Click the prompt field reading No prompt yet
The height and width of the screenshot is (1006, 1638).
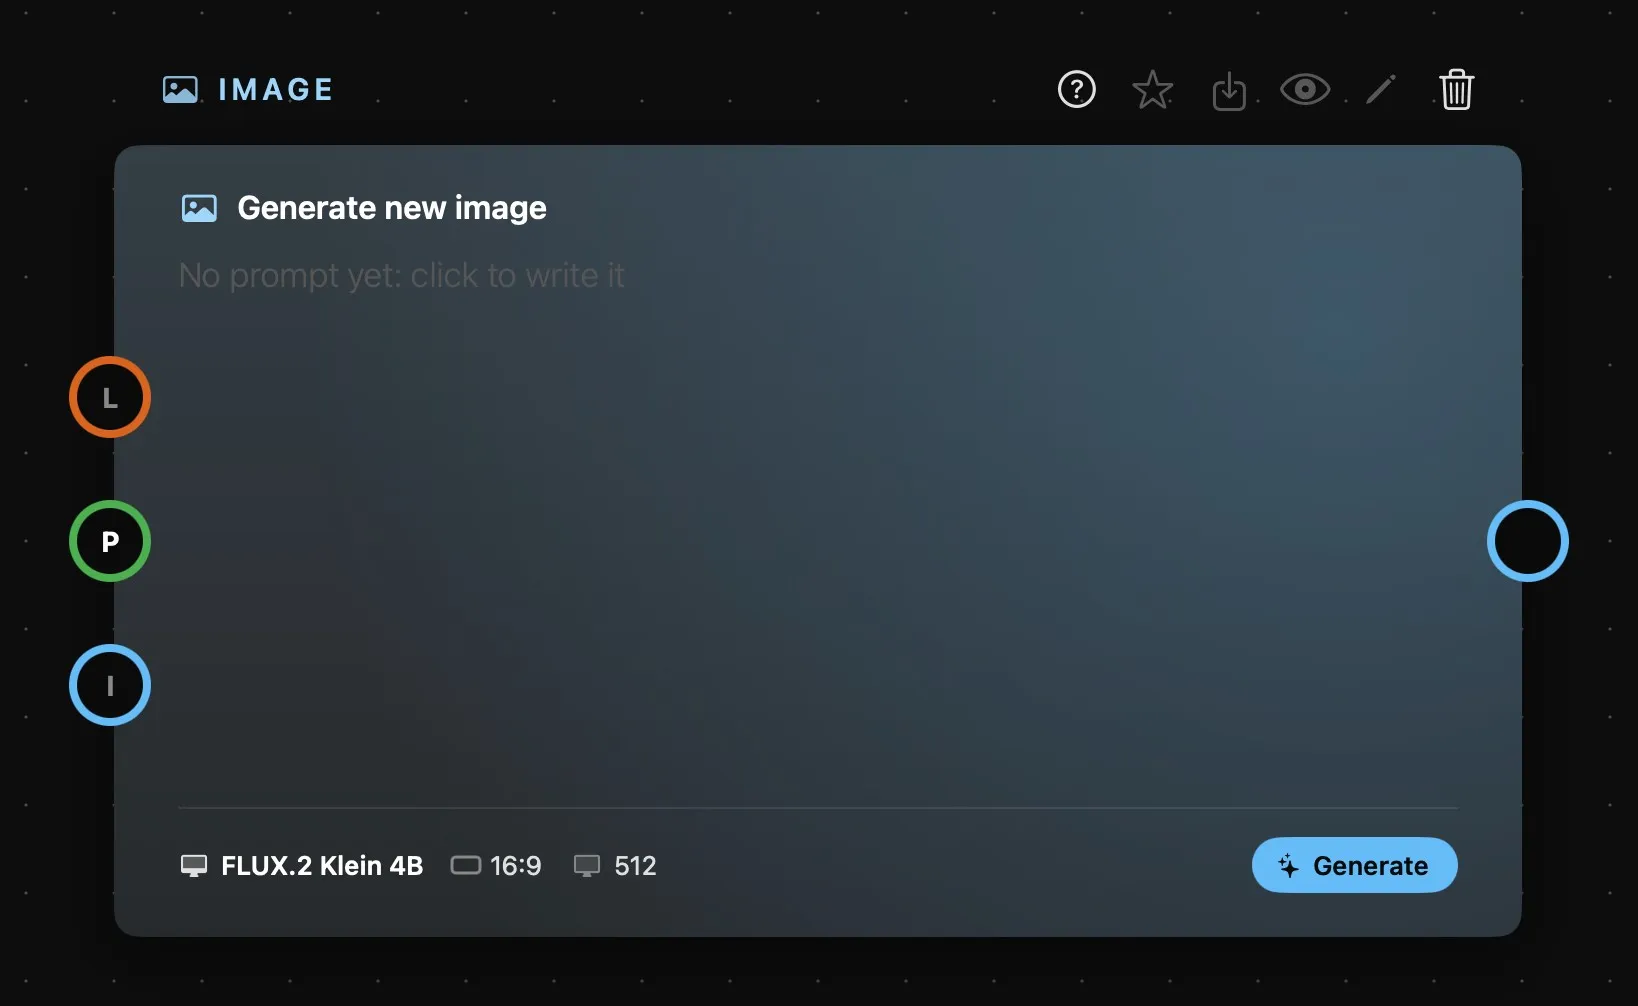[x=401, y=275]
